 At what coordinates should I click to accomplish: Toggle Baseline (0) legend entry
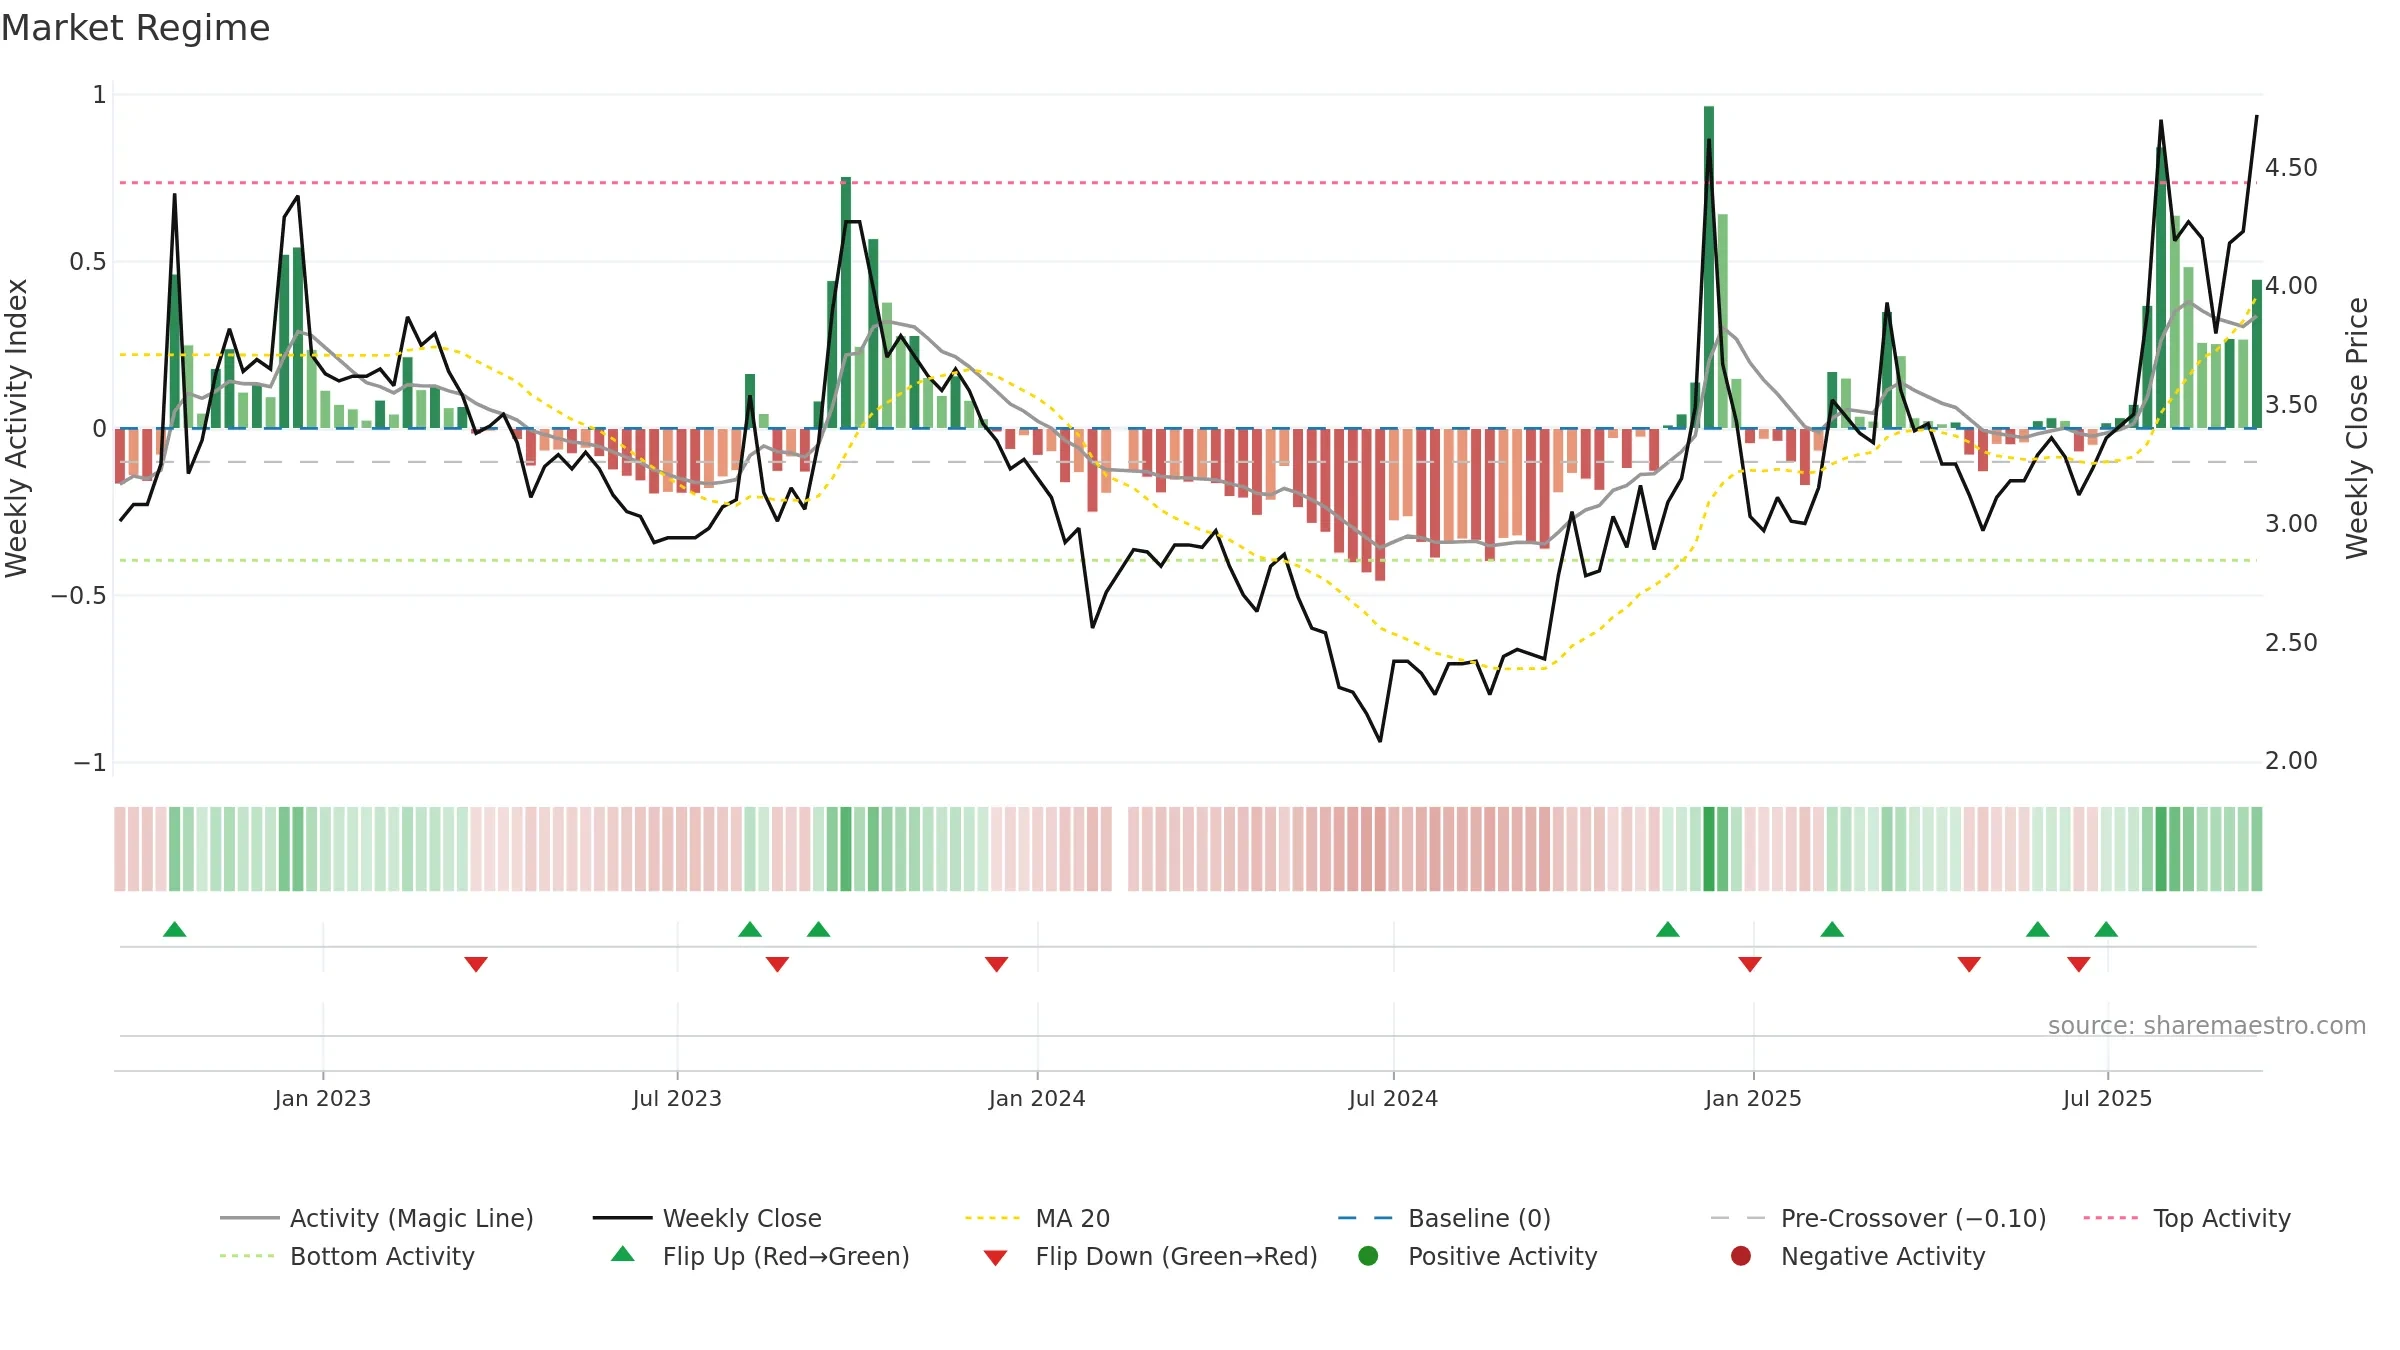[1444, 1218]
